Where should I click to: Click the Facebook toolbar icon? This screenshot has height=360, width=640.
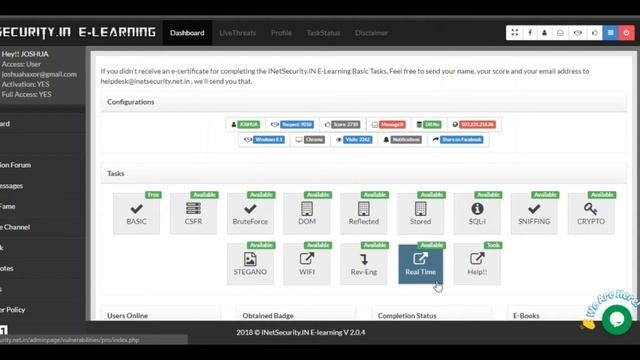pyautogui.click(x=530, y=33)
